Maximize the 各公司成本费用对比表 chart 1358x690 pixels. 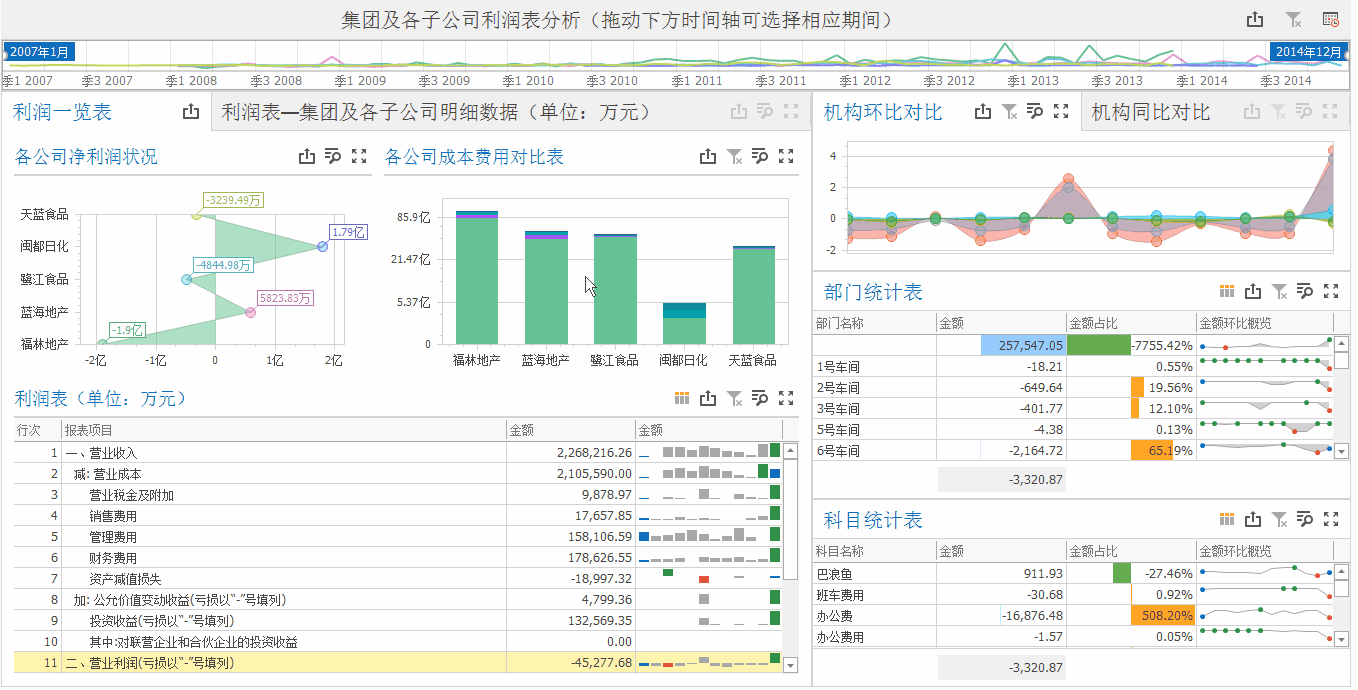coord(786,156)
